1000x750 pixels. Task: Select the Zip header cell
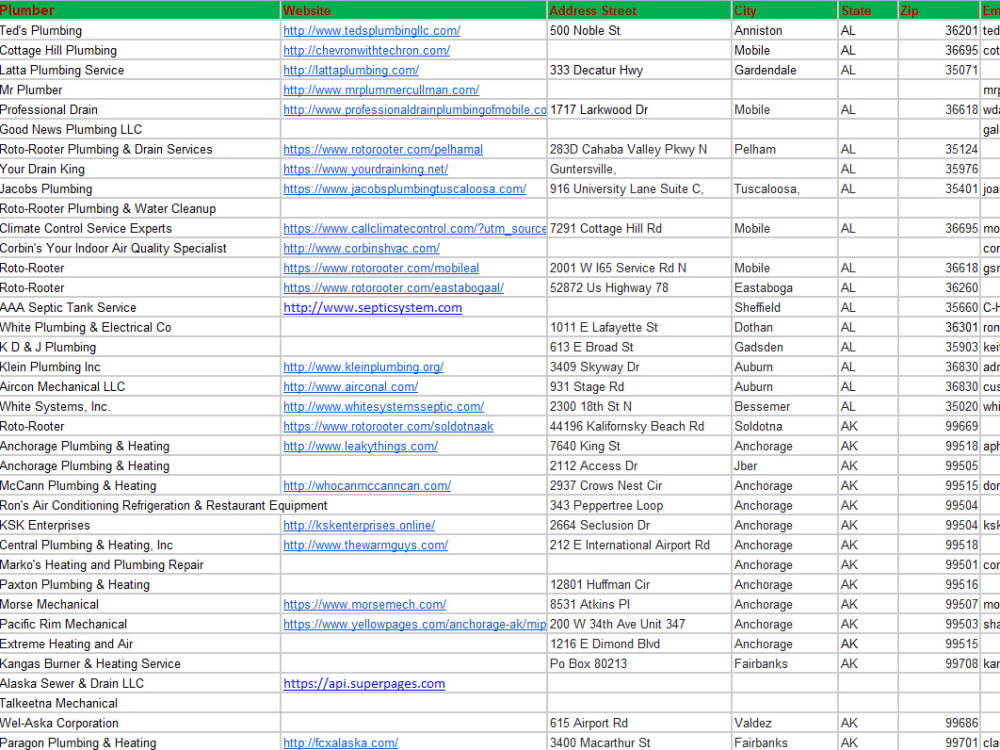tap(939, 10)
